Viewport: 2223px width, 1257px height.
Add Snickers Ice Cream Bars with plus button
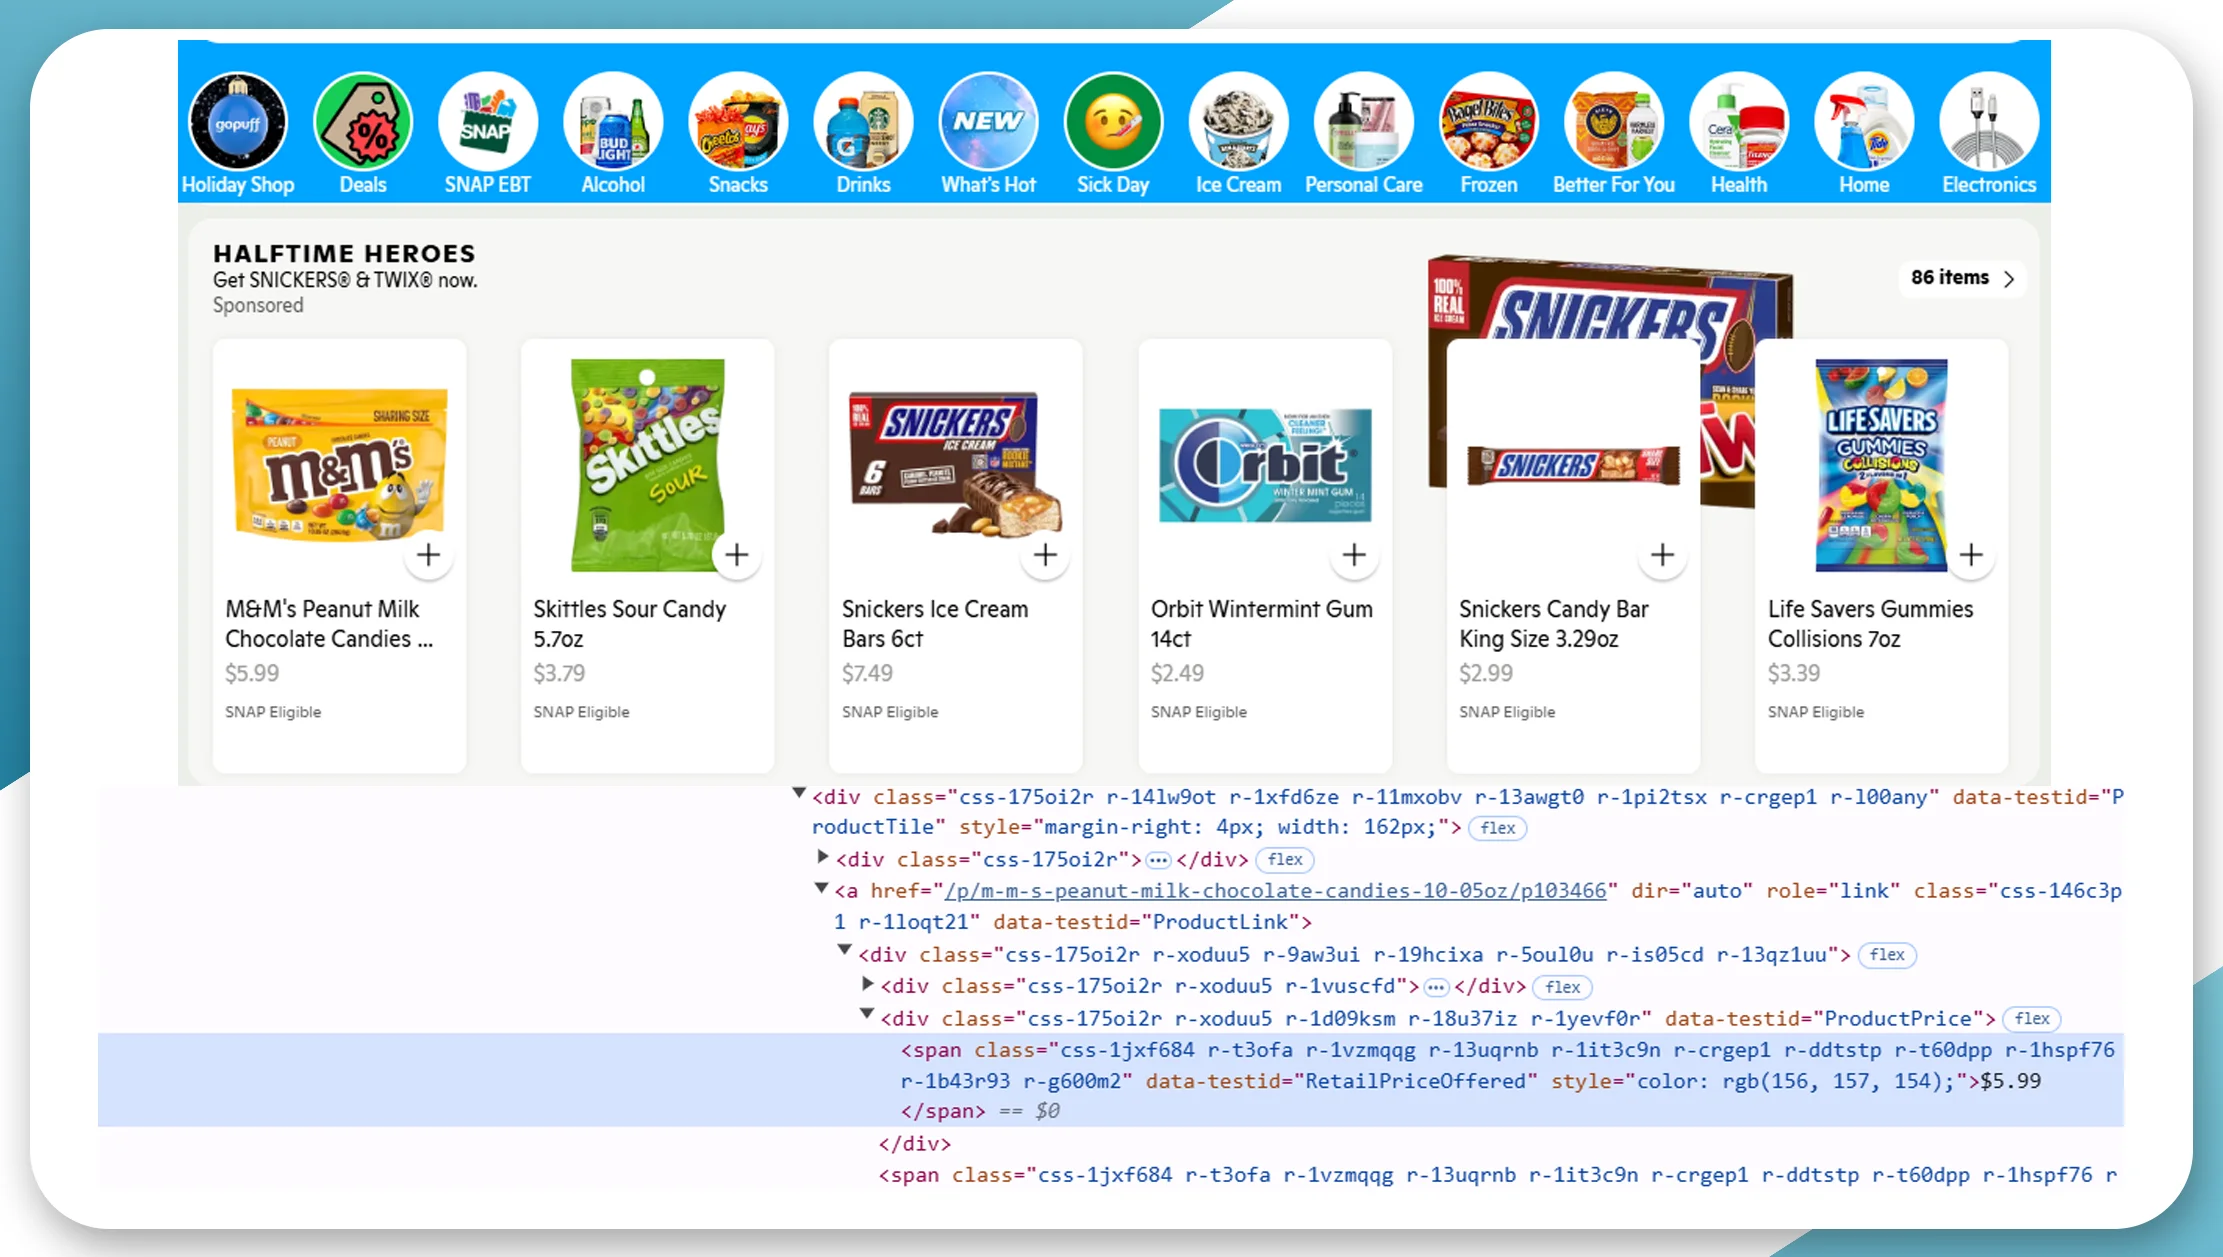[x=1045, y=554]
